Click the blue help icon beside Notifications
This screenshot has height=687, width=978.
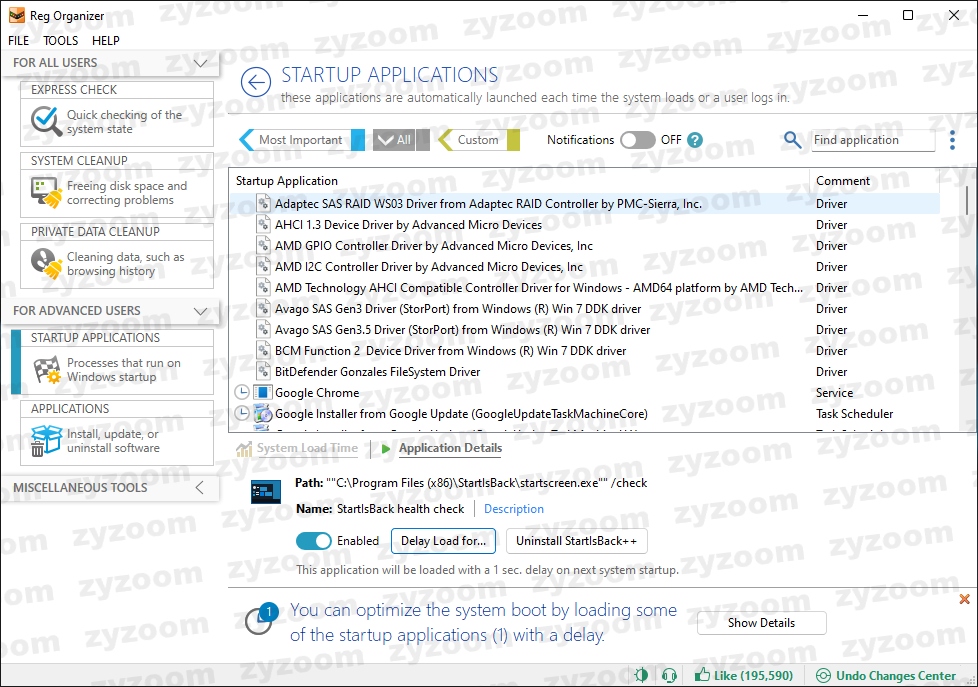695,140
